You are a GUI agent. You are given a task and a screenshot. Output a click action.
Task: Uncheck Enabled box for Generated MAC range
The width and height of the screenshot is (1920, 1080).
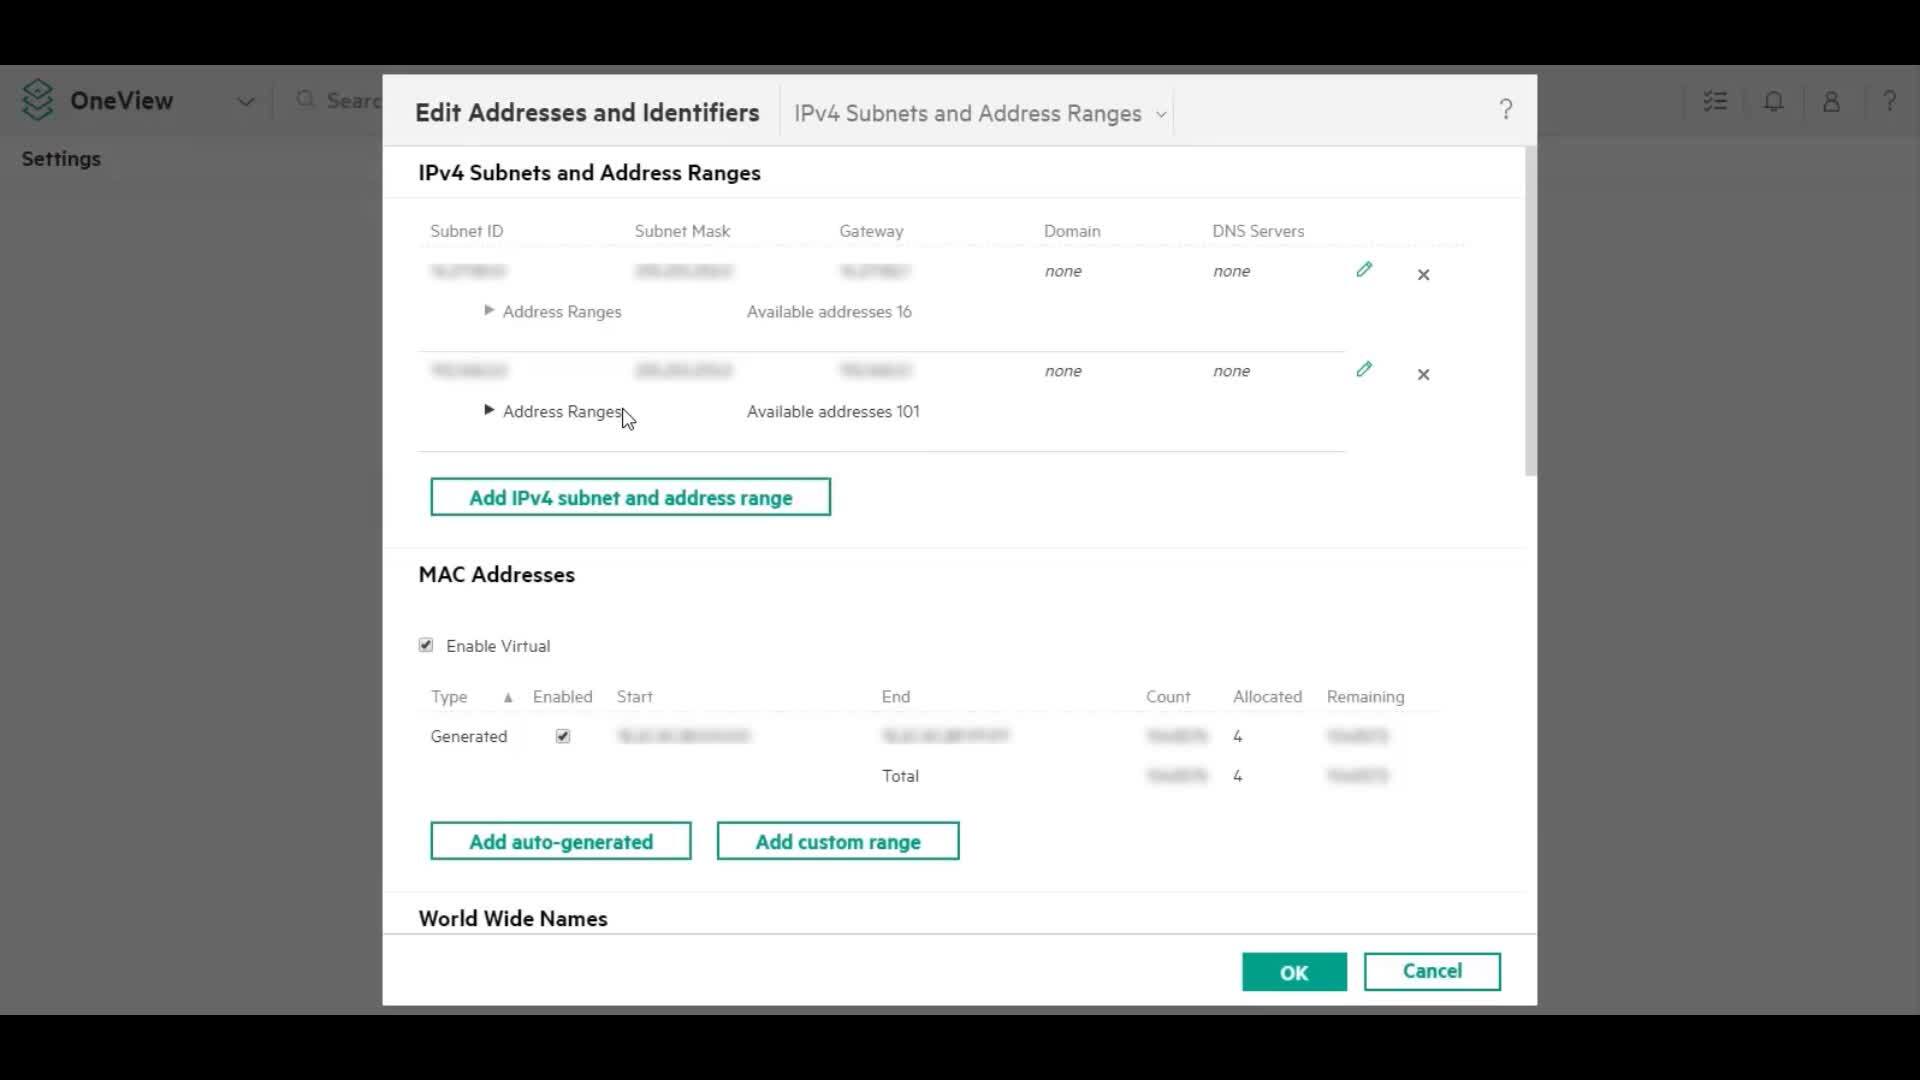point(563,736)
